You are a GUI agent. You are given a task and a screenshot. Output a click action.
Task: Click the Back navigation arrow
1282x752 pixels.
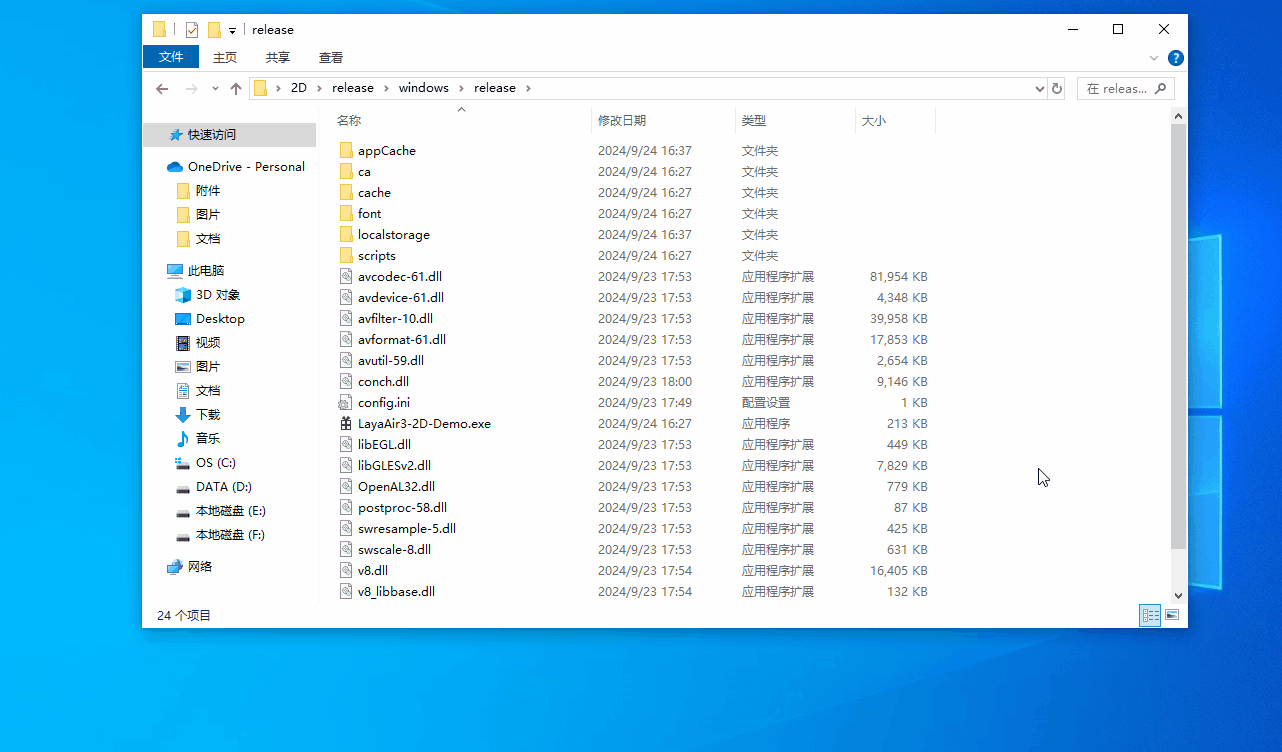click(162, 89)
